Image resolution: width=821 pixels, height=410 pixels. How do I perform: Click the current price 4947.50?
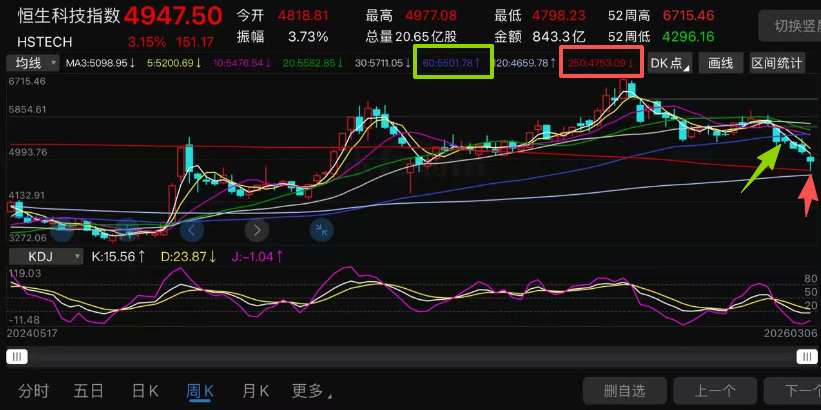pyautogui.click(x=173, y=16)
